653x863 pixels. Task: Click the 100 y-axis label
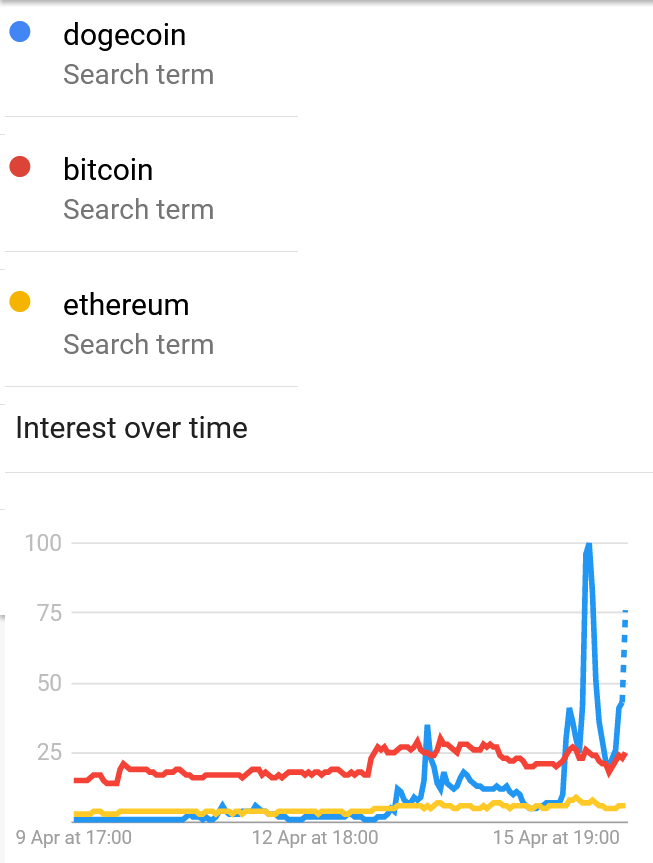click(43, 543)
